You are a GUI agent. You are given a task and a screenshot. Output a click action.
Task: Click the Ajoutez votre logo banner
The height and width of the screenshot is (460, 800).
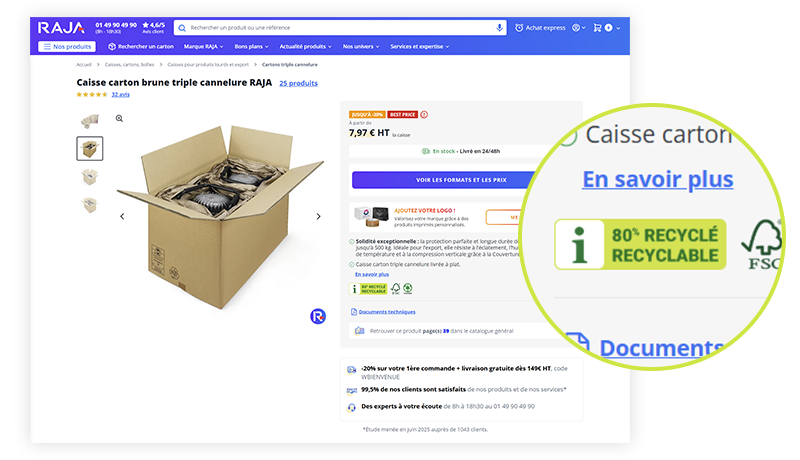439,217
